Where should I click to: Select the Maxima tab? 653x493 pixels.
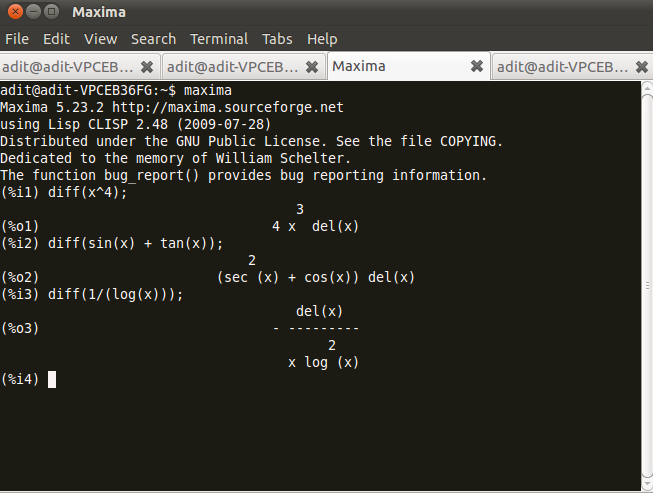pos(390,67)
